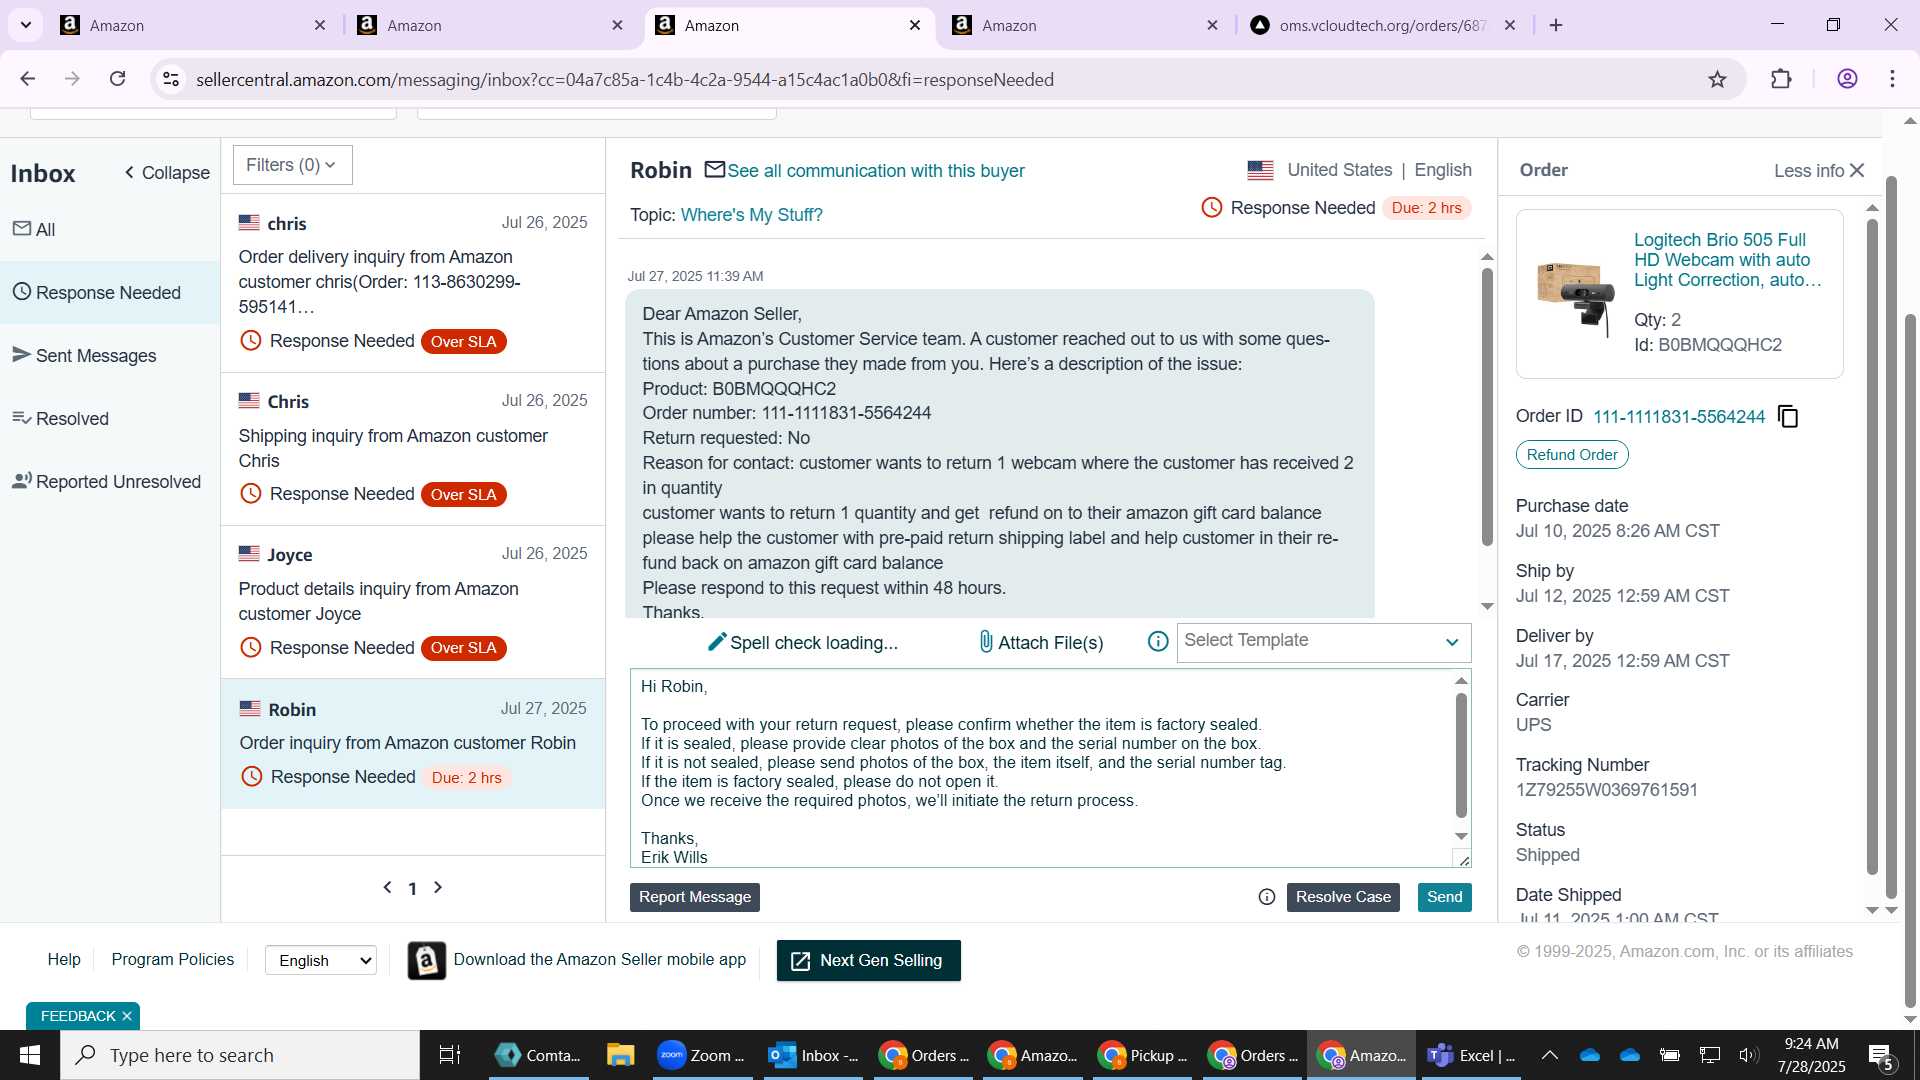Open Joyce's product details inquiry message

click(x=413, y=602)
